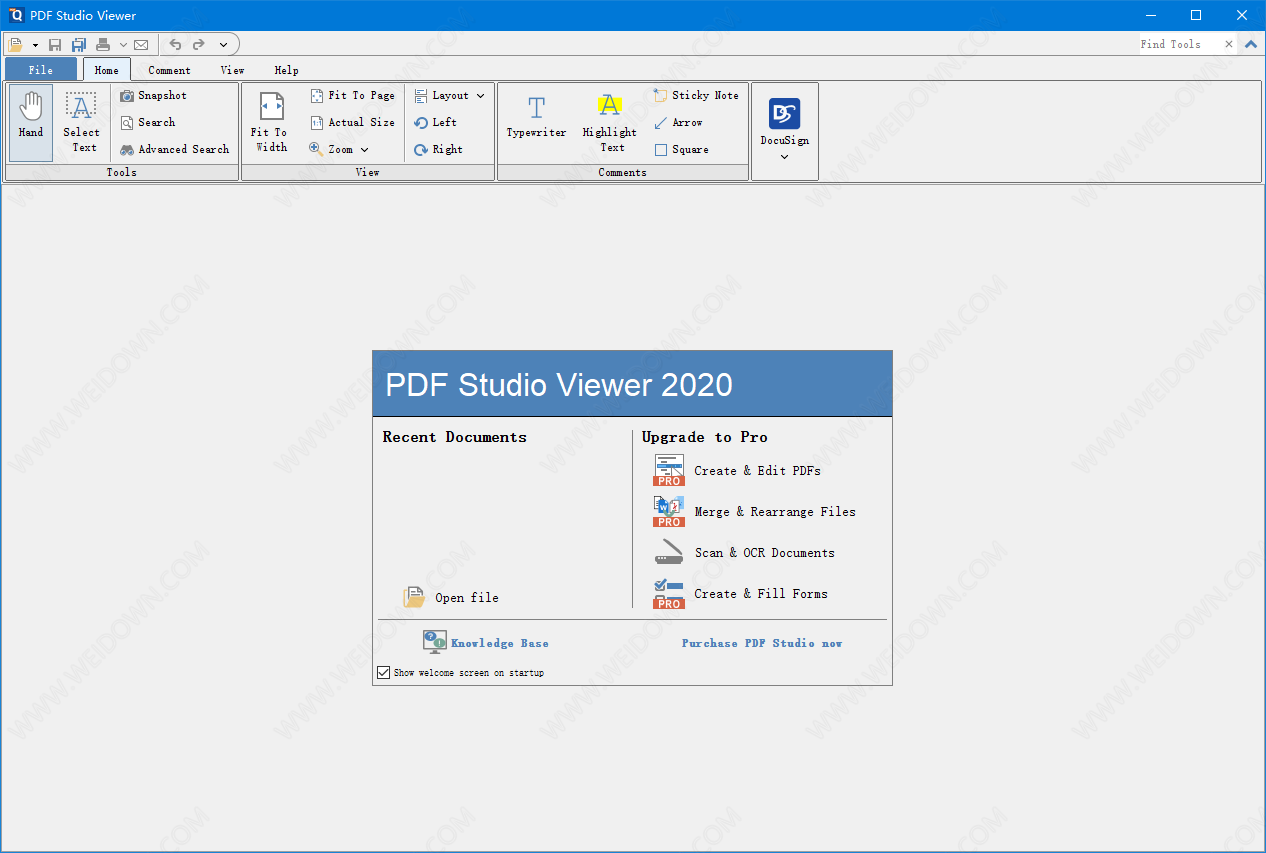
Task: Click Create & Edit PDFs upgrade option
Action: tap(737, 470)
